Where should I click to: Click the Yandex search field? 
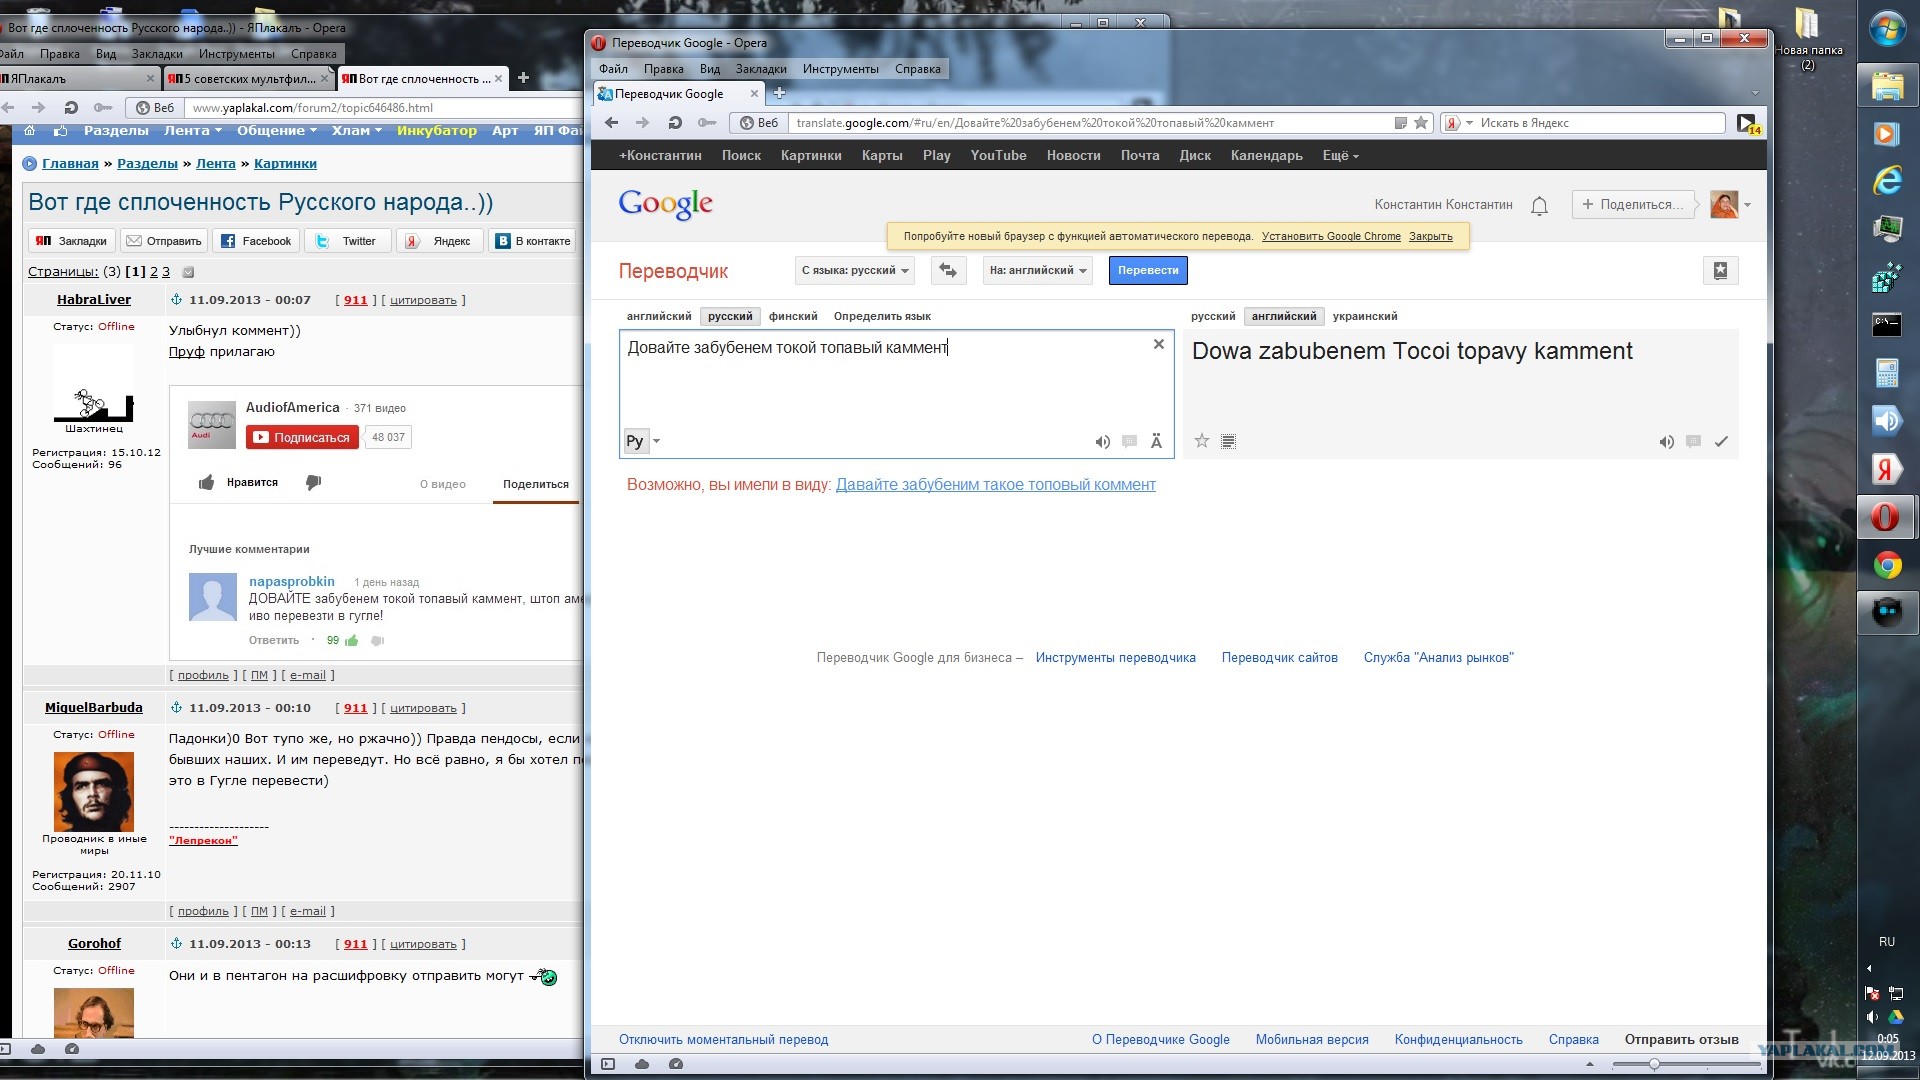(x=1600, y=123)
